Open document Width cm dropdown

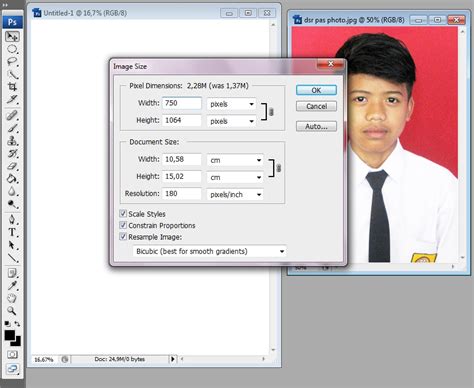[235, 160]
